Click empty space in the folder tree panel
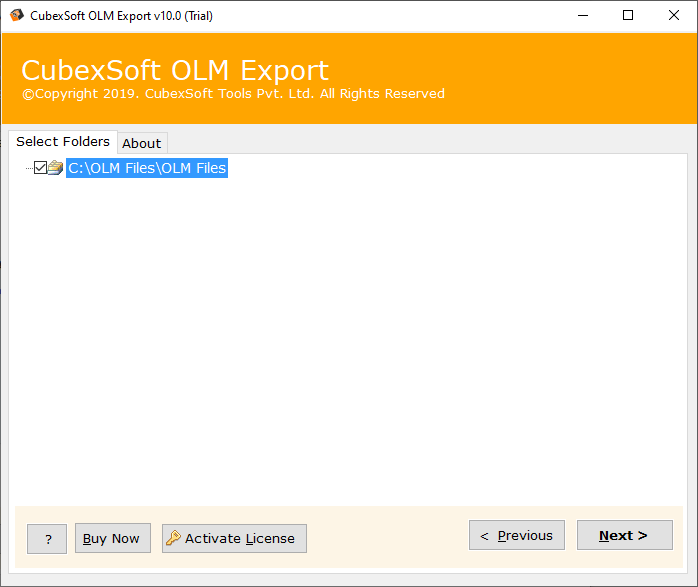698x587 pixels. coord(350,340)
